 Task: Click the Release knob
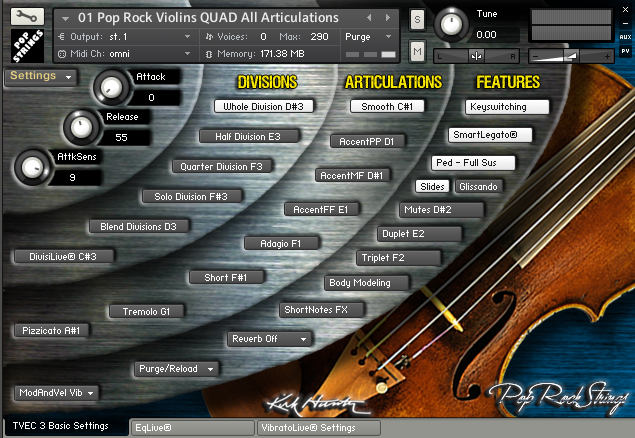(81, 127)
